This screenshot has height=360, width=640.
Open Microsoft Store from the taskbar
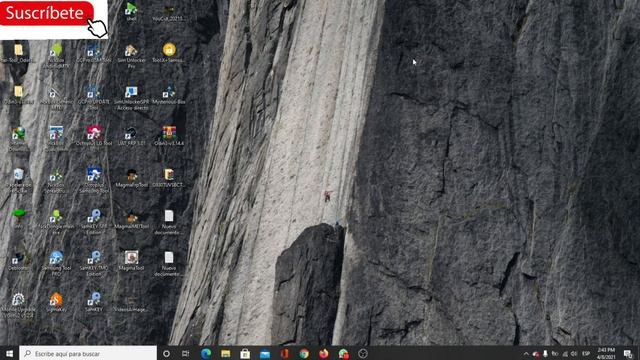245,353
